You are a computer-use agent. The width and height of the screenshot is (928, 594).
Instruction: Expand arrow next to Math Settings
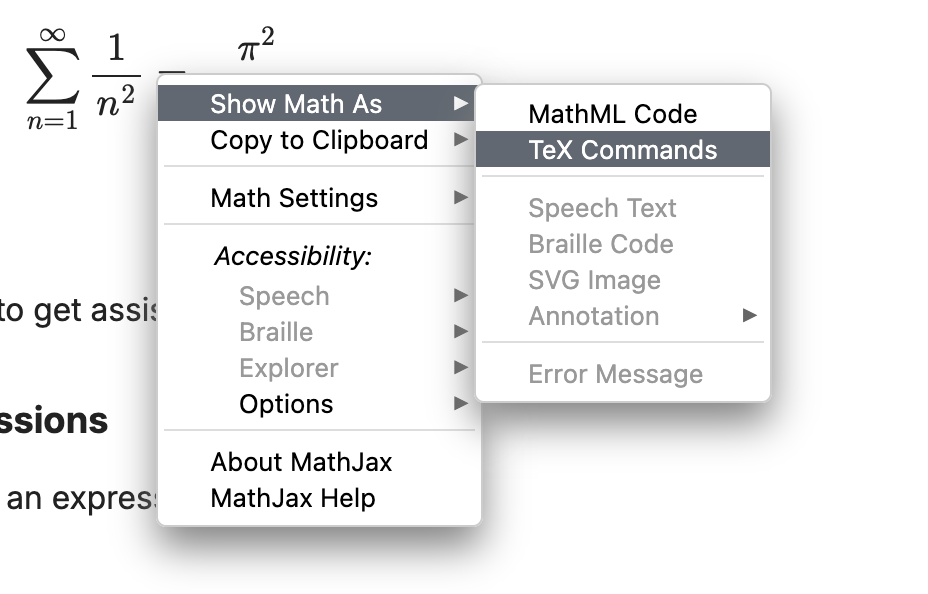460,198
